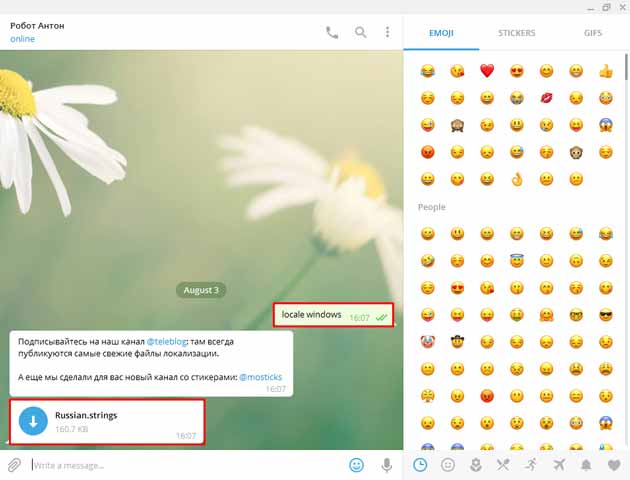630x480 pixels.
Task: Switch to the STICKERS tab
Action: click(x=516, y=33)
